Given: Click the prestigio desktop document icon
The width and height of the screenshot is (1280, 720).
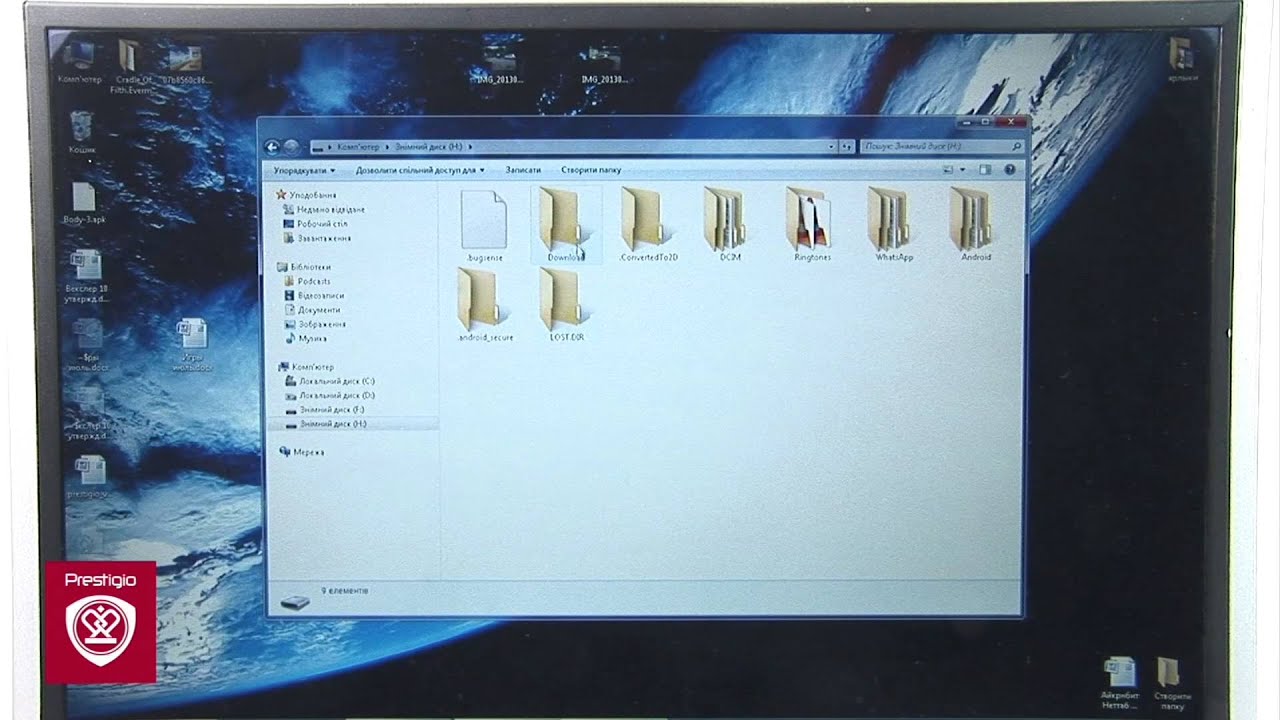Looking at the screenshot, I should point(88,477).
